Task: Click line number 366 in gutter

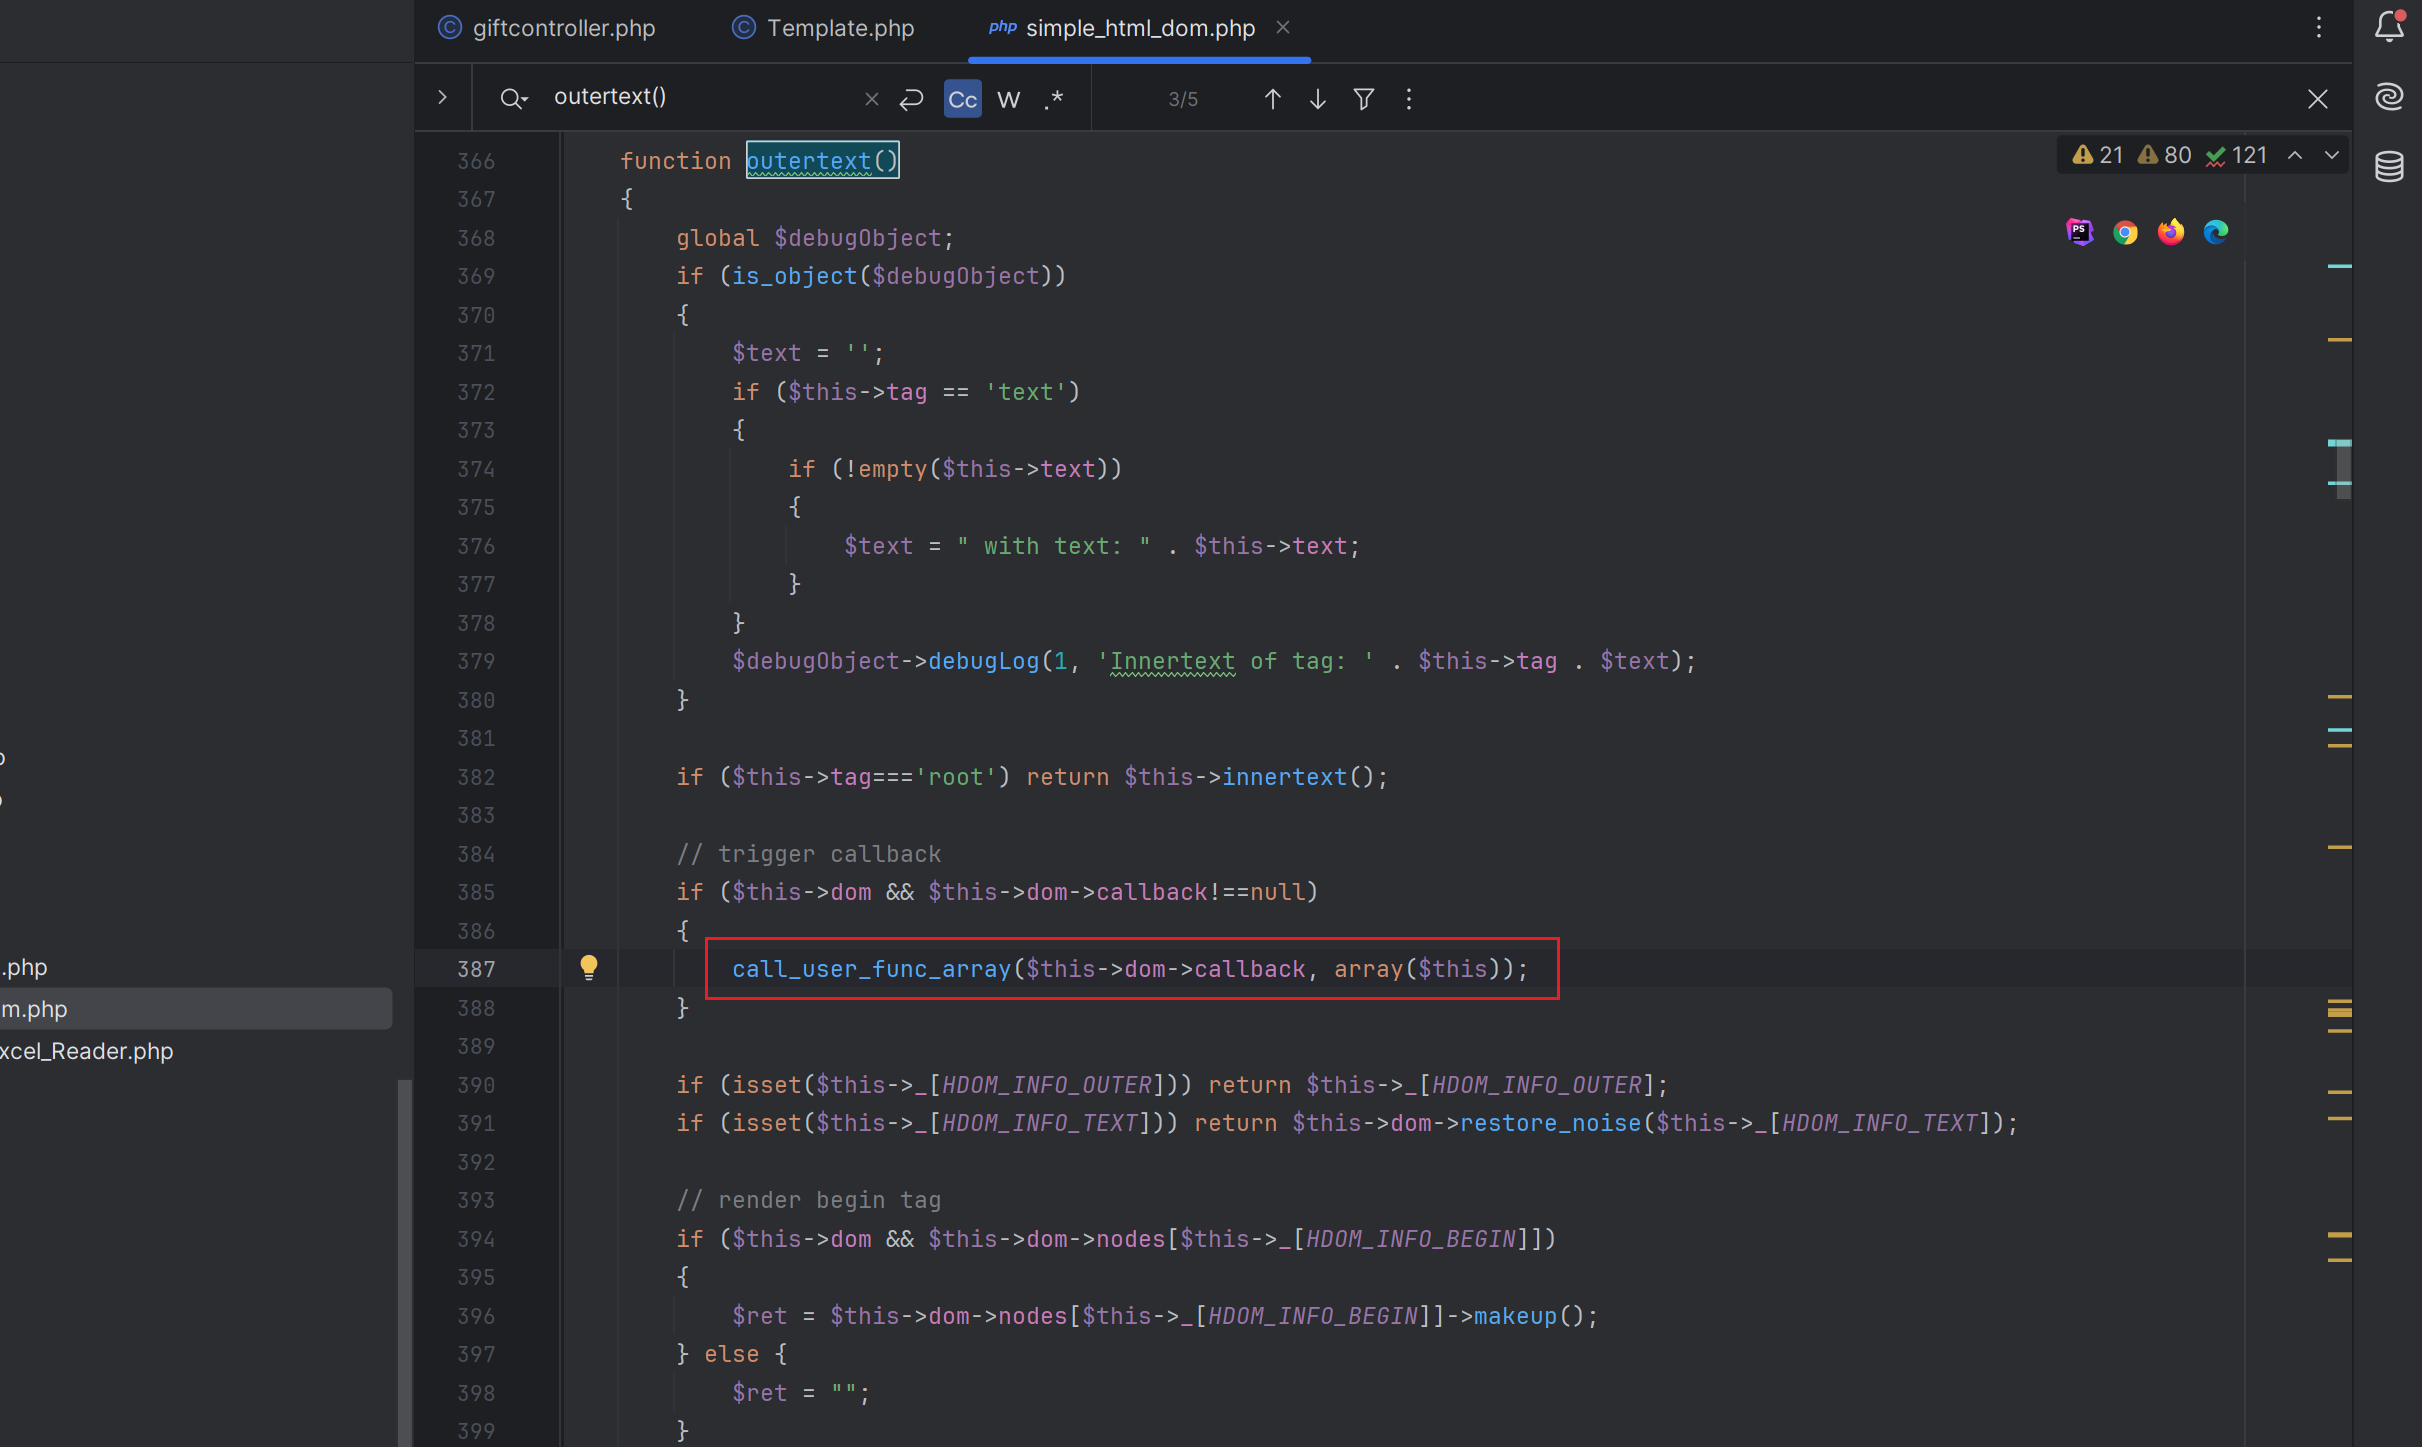Action: (x=477, y=161)
